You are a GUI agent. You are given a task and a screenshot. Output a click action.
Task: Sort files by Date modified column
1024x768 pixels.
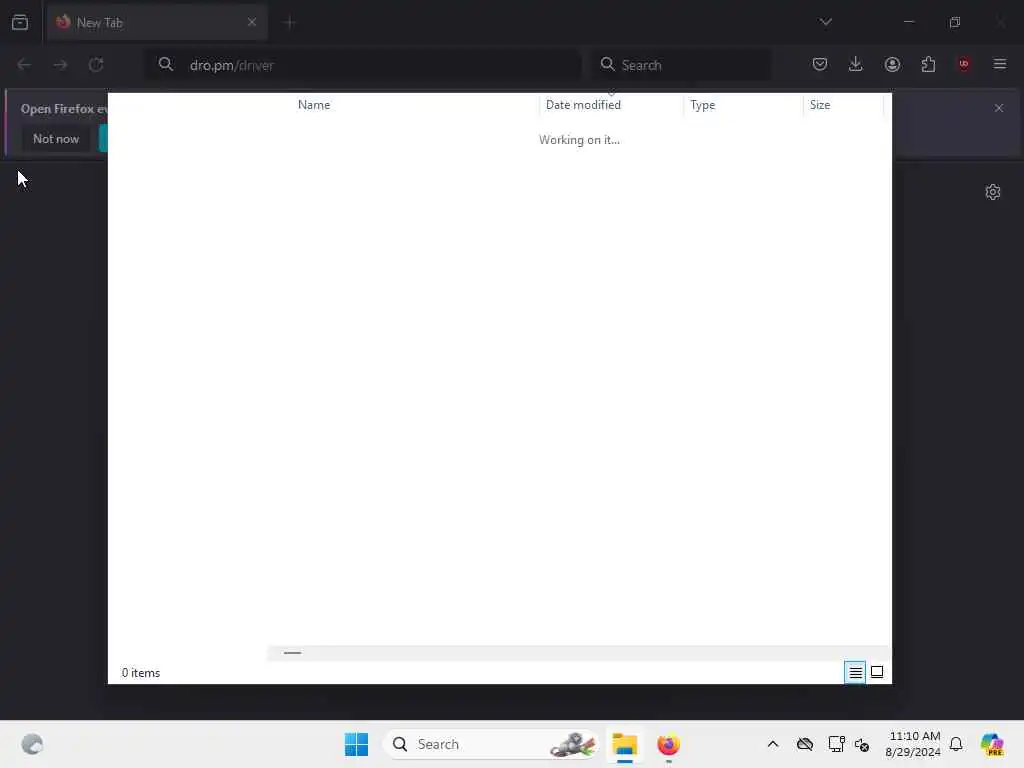[583, 105]
